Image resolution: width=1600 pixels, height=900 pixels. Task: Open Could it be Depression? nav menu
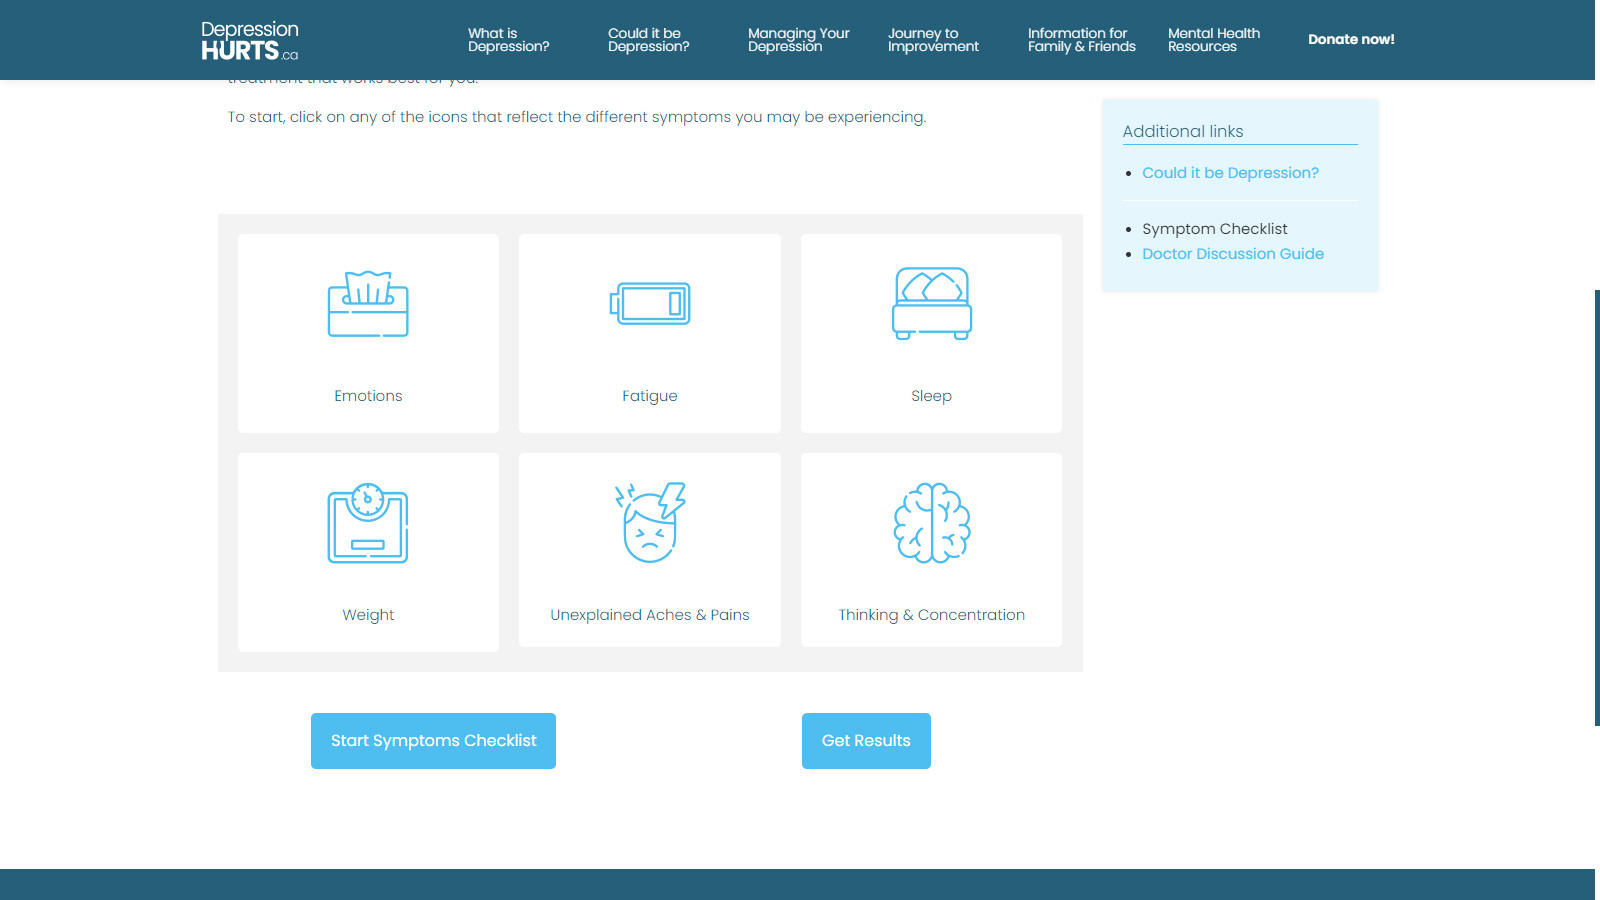click(648, 40)
